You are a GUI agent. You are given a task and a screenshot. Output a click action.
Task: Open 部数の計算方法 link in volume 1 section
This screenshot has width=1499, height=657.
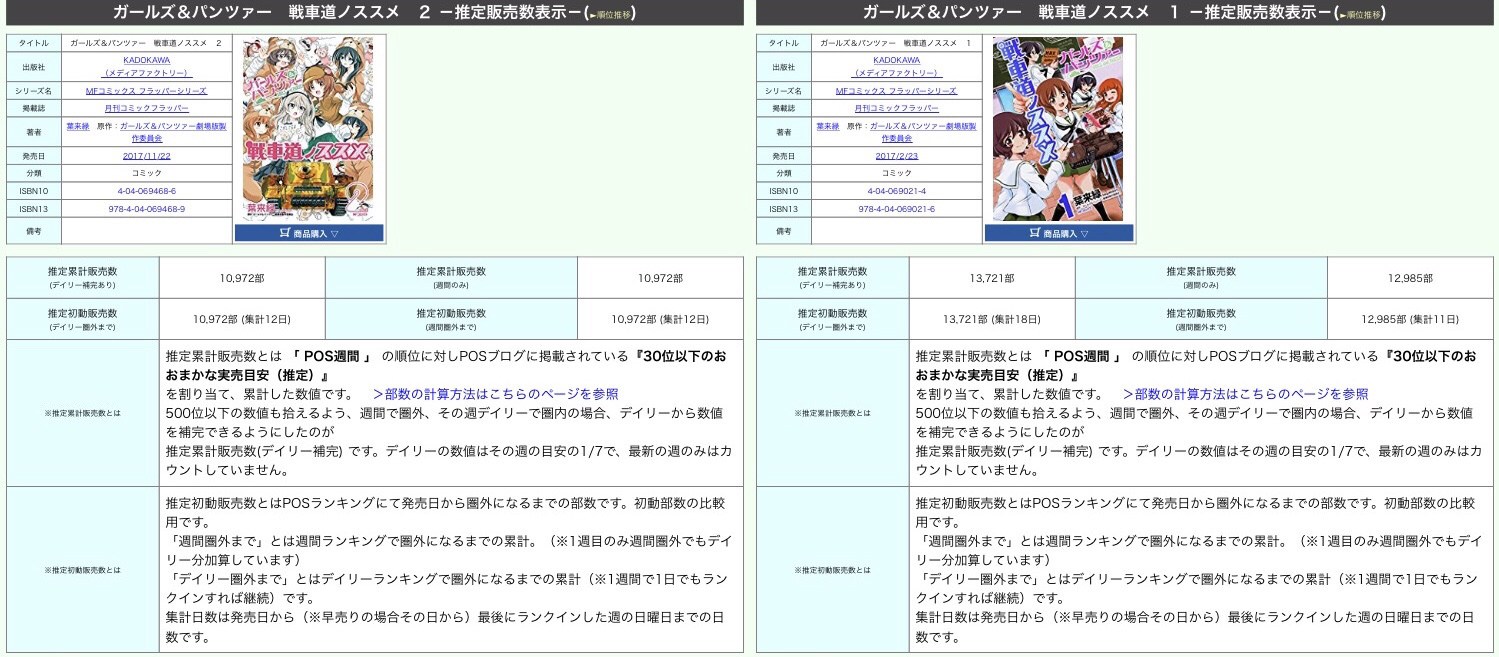[1246, 394]
